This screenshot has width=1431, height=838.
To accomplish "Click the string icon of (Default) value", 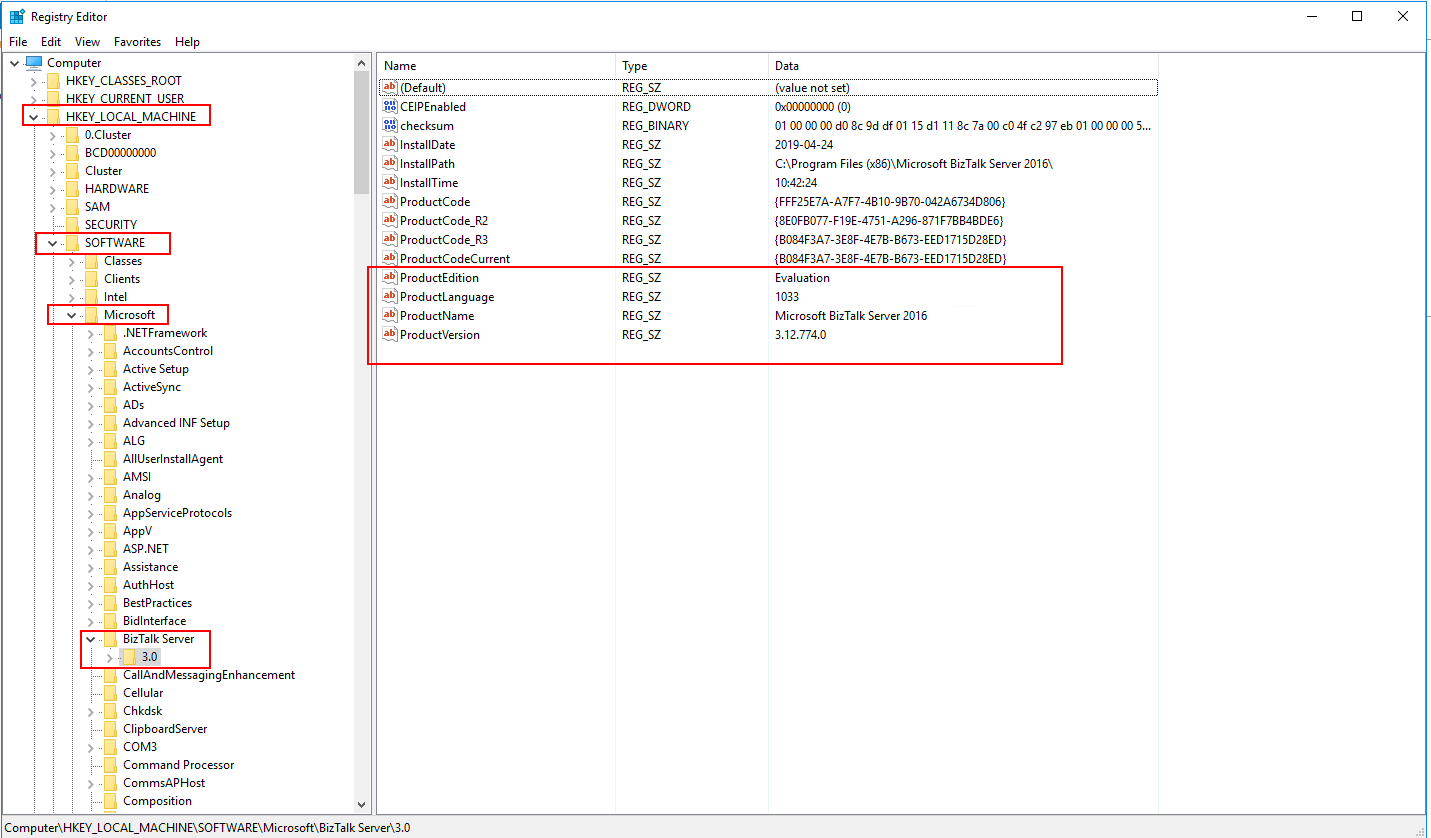I will (x=390, y=88).
